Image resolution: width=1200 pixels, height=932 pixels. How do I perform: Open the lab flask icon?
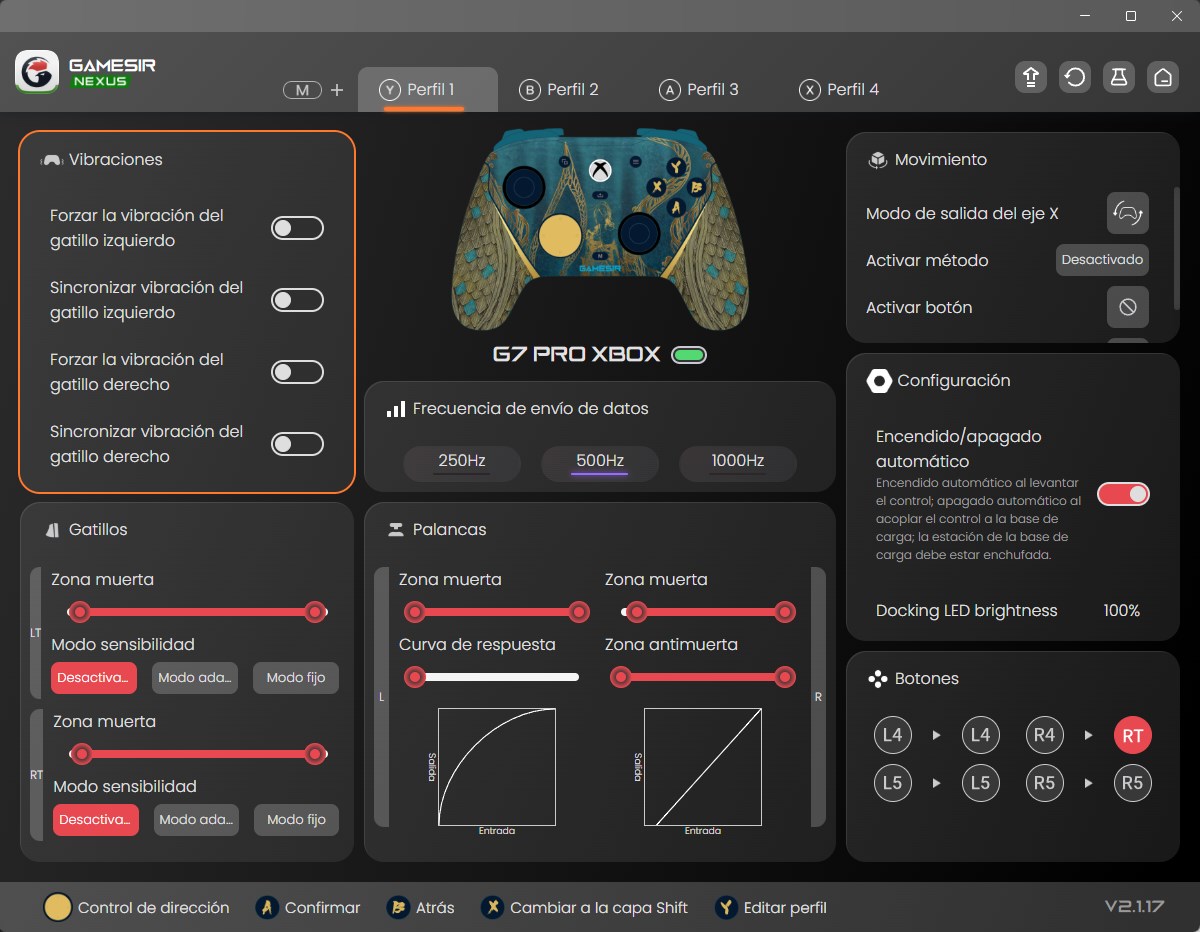[x=1119, y=77]
